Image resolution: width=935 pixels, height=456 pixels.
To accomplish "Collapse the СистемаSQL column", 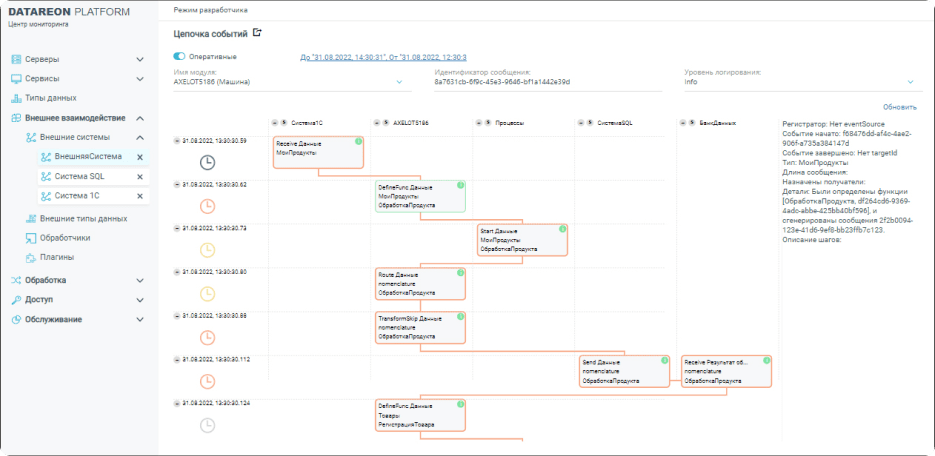I will pos(581,123).
